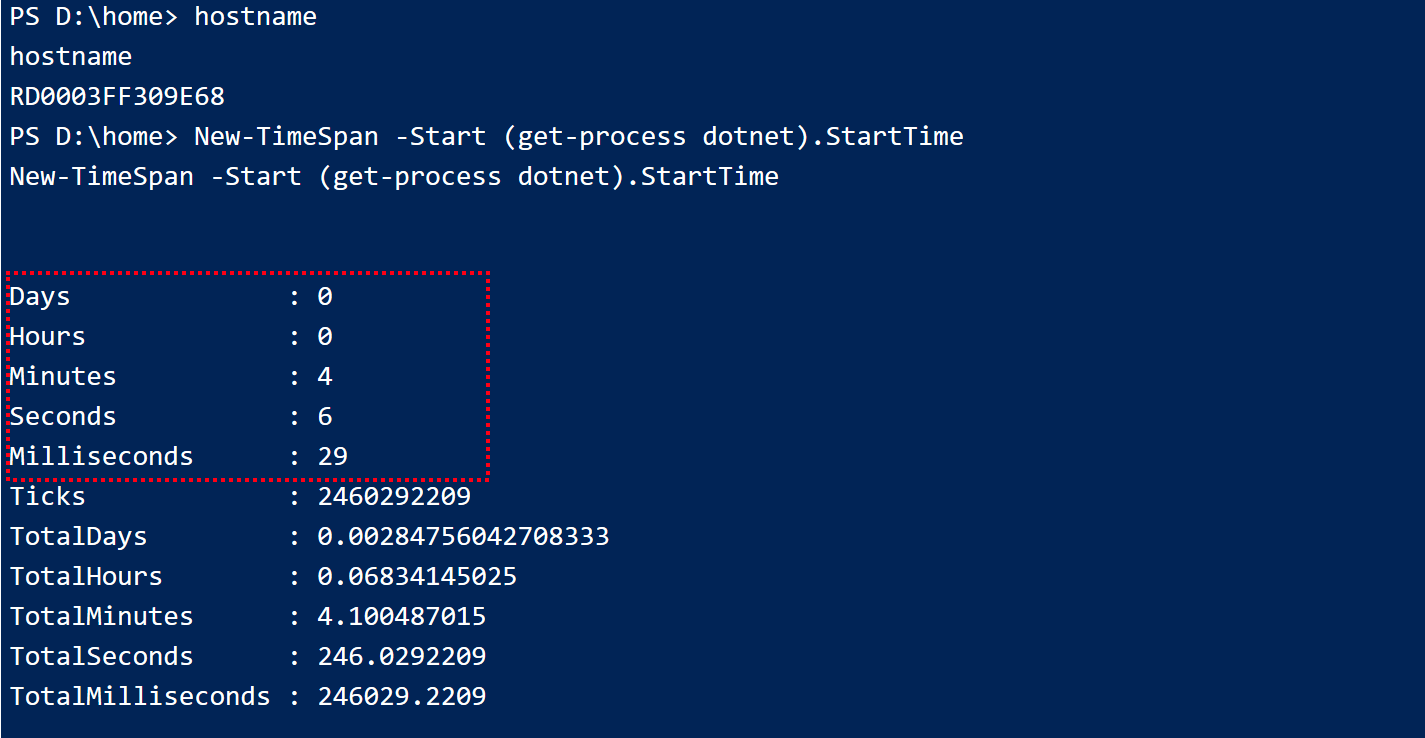Image resolution: width=1425 pixels, height=738 pixels.
Task: Click the Seconds label
Action: (x=63, y=417)
